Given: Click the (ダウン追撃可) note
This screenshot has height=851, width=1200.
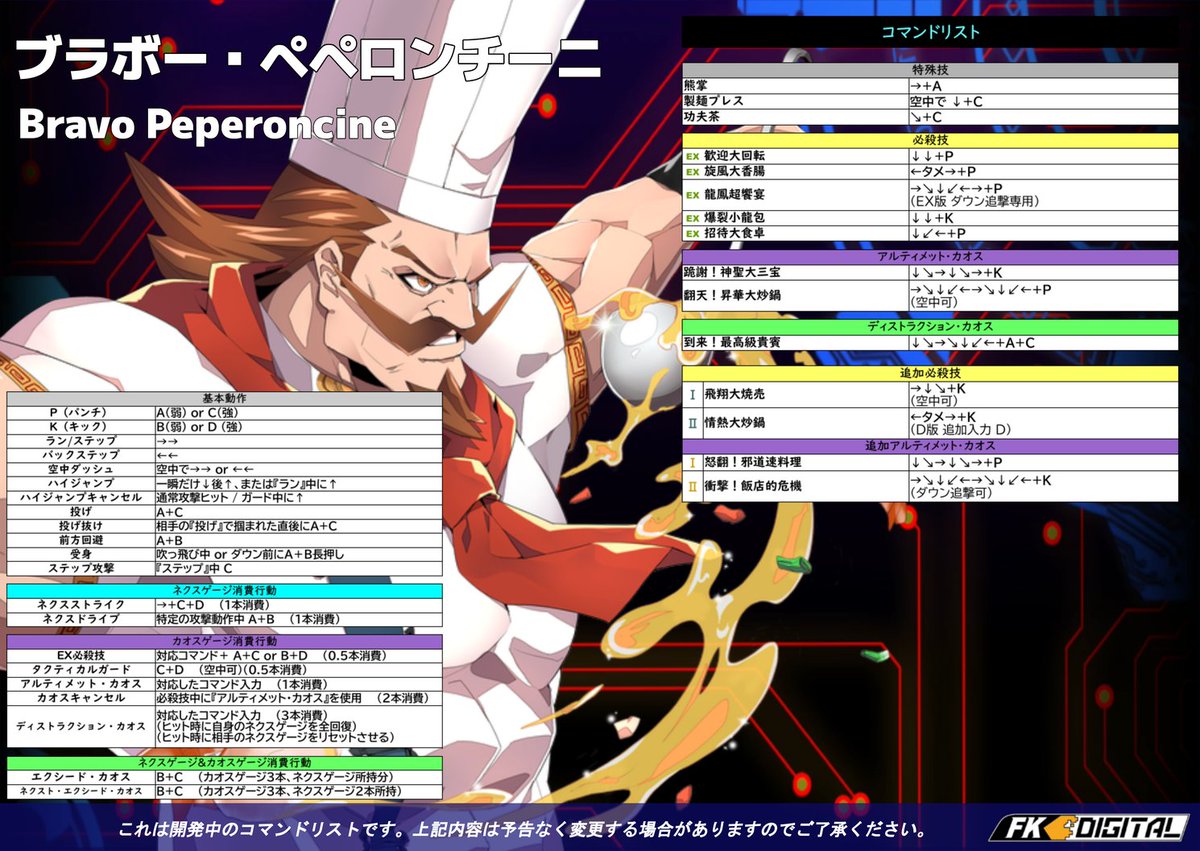Looking at the screenshot, I should (951, 493).
